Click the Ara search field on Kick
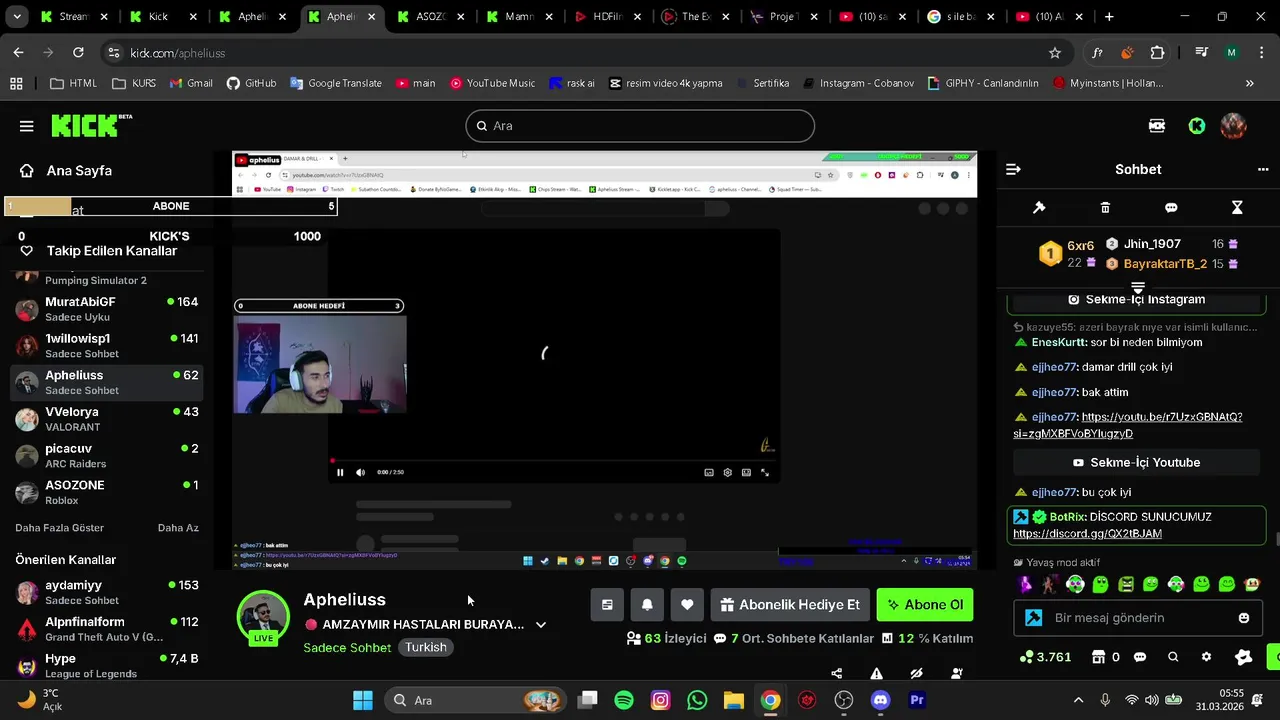 [640, 126]
